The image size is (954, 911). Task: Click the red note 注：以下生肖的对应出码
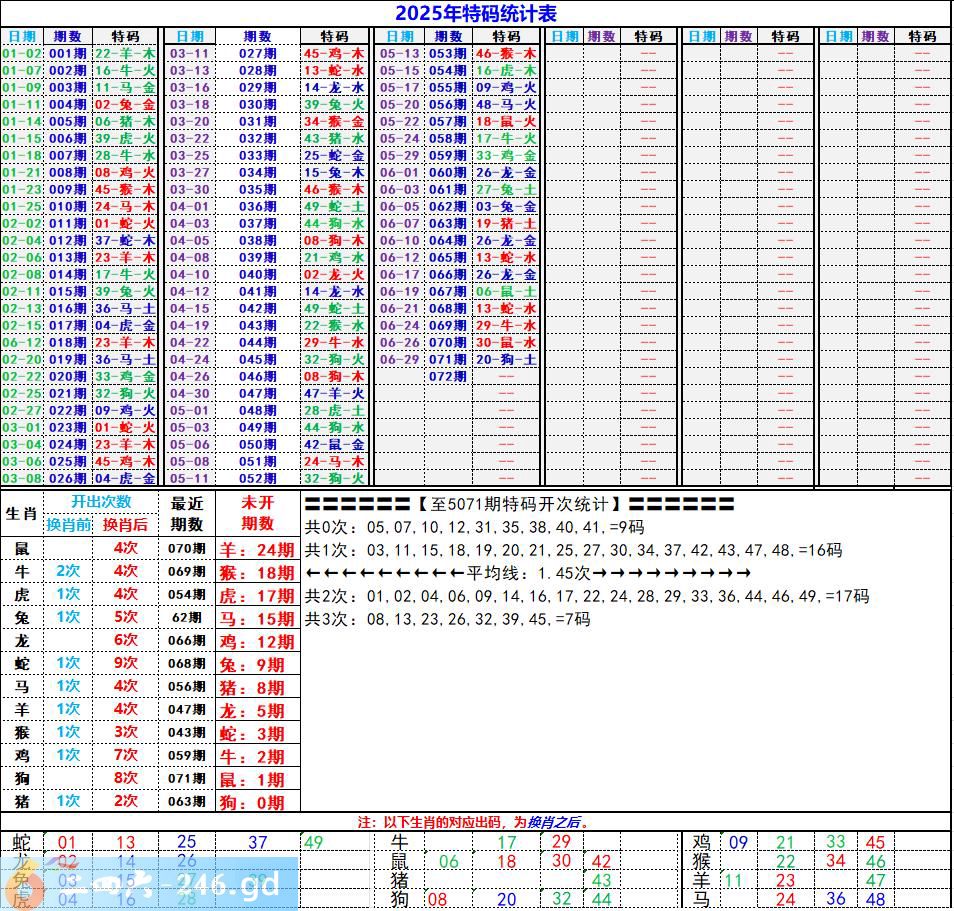click(x=473, y=822)
